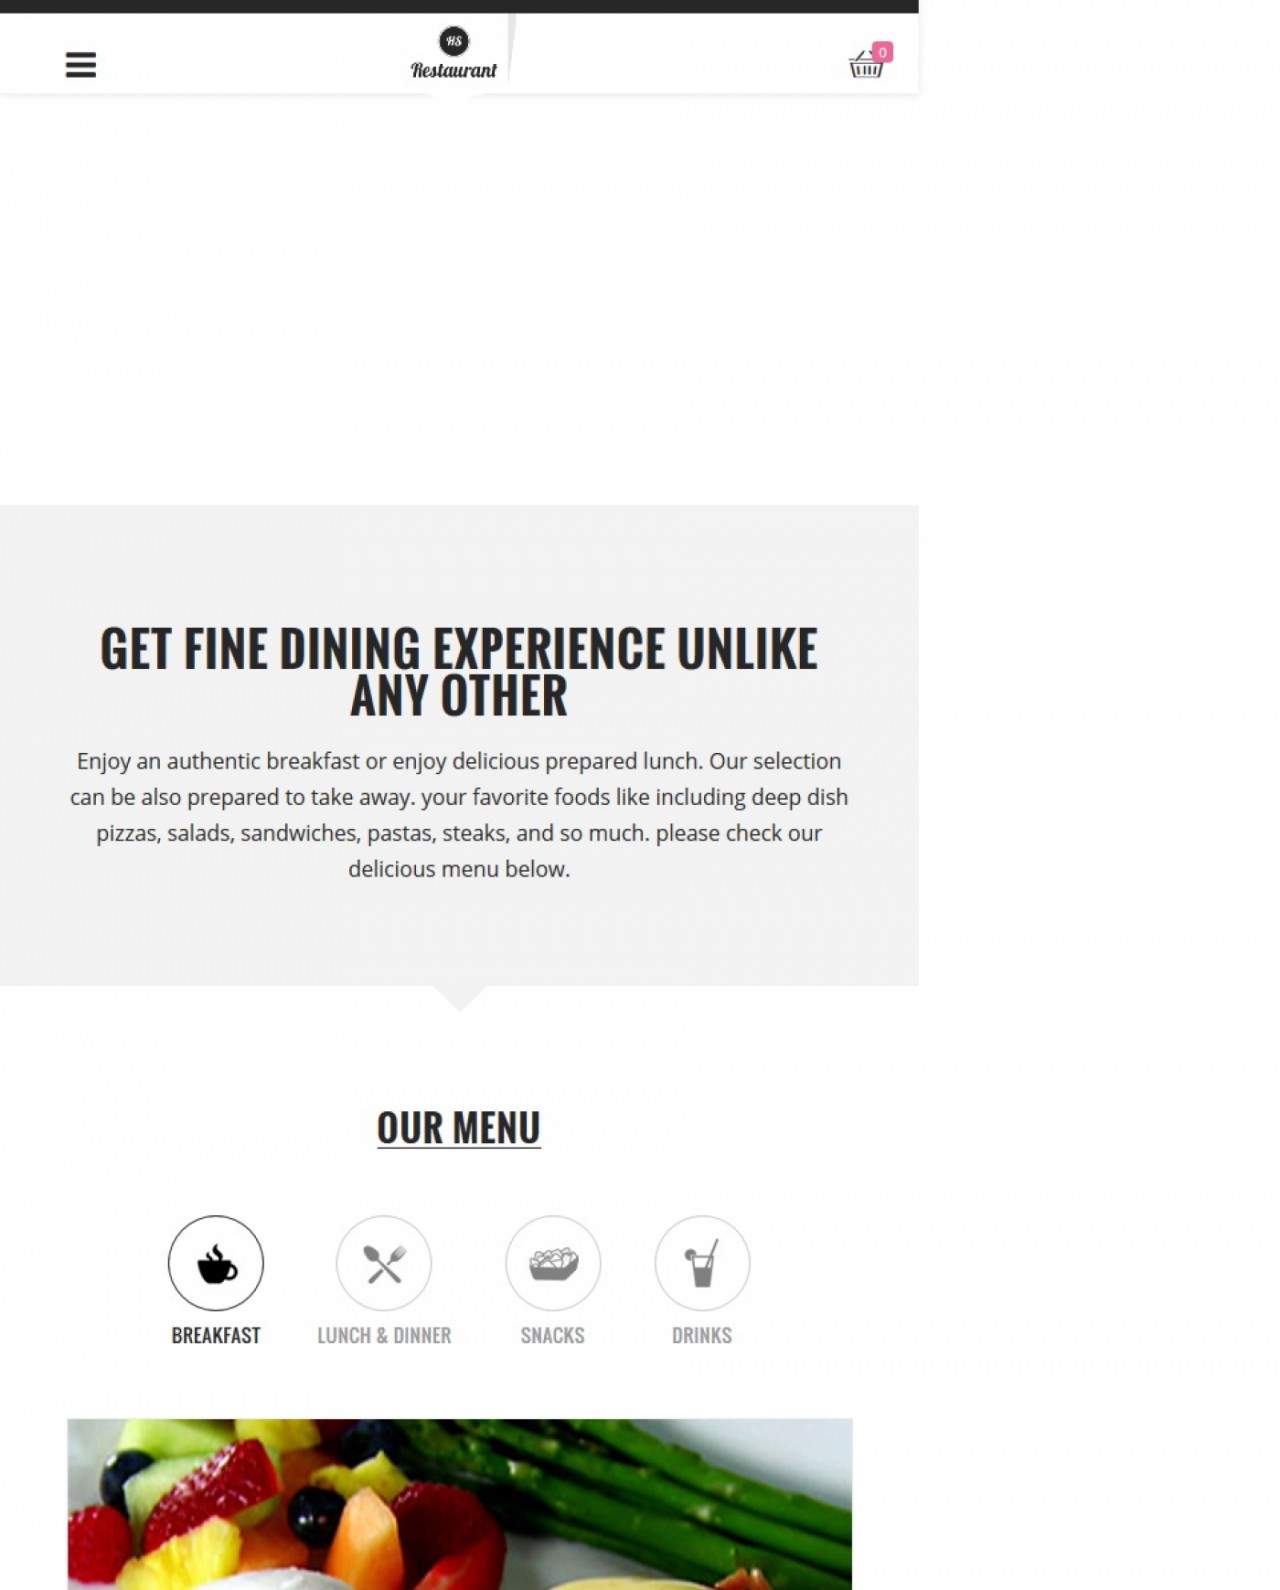
Task: Click the Get Fine Dining Experience headline
Action: click(459, 671)
